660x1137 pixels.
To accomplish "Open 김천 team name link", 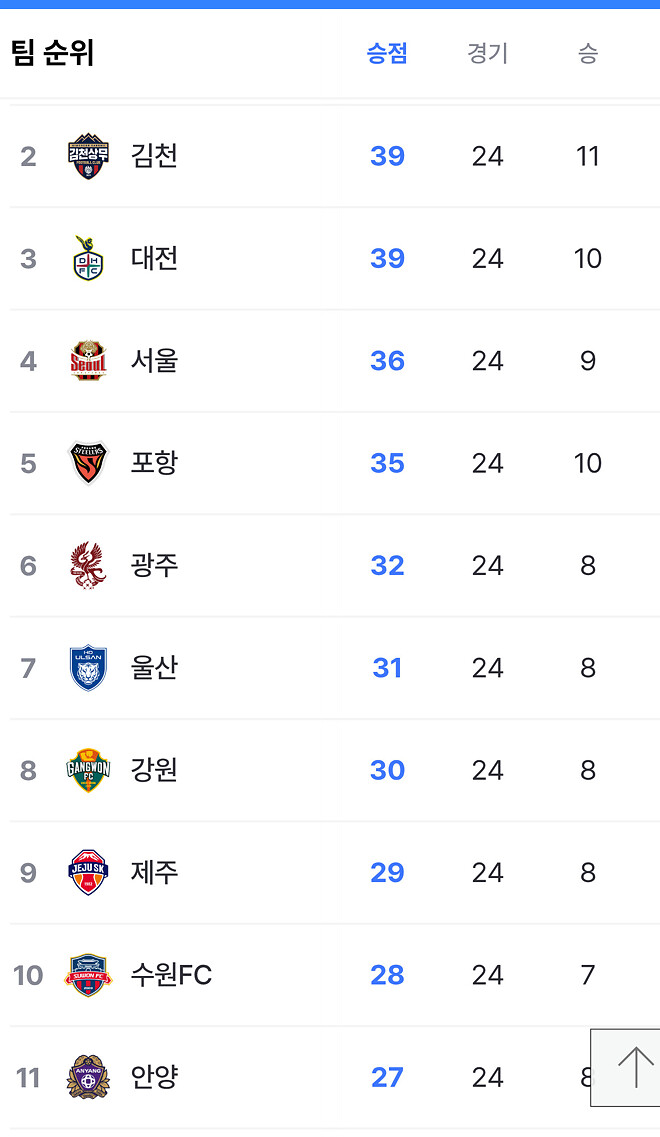I will click(x=155, y=156).
